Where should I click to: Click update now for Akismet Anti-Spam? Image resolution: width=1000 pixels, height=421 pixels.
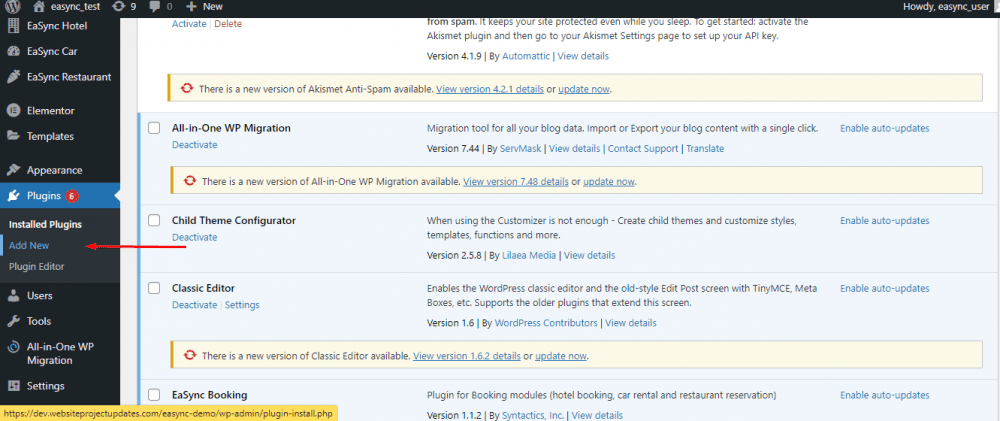[584, 89]
